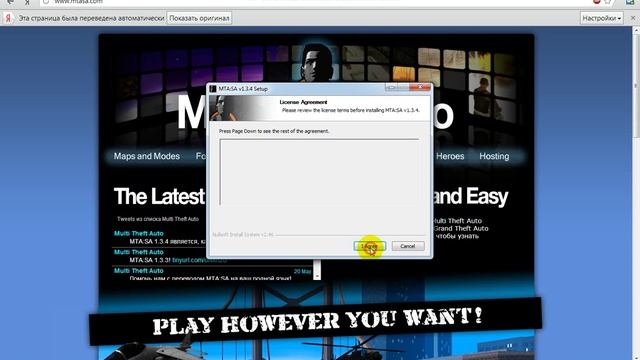Minimize the MTA:SA Setup window
Viewport: 640px width, 360px height.
point(391,87)
